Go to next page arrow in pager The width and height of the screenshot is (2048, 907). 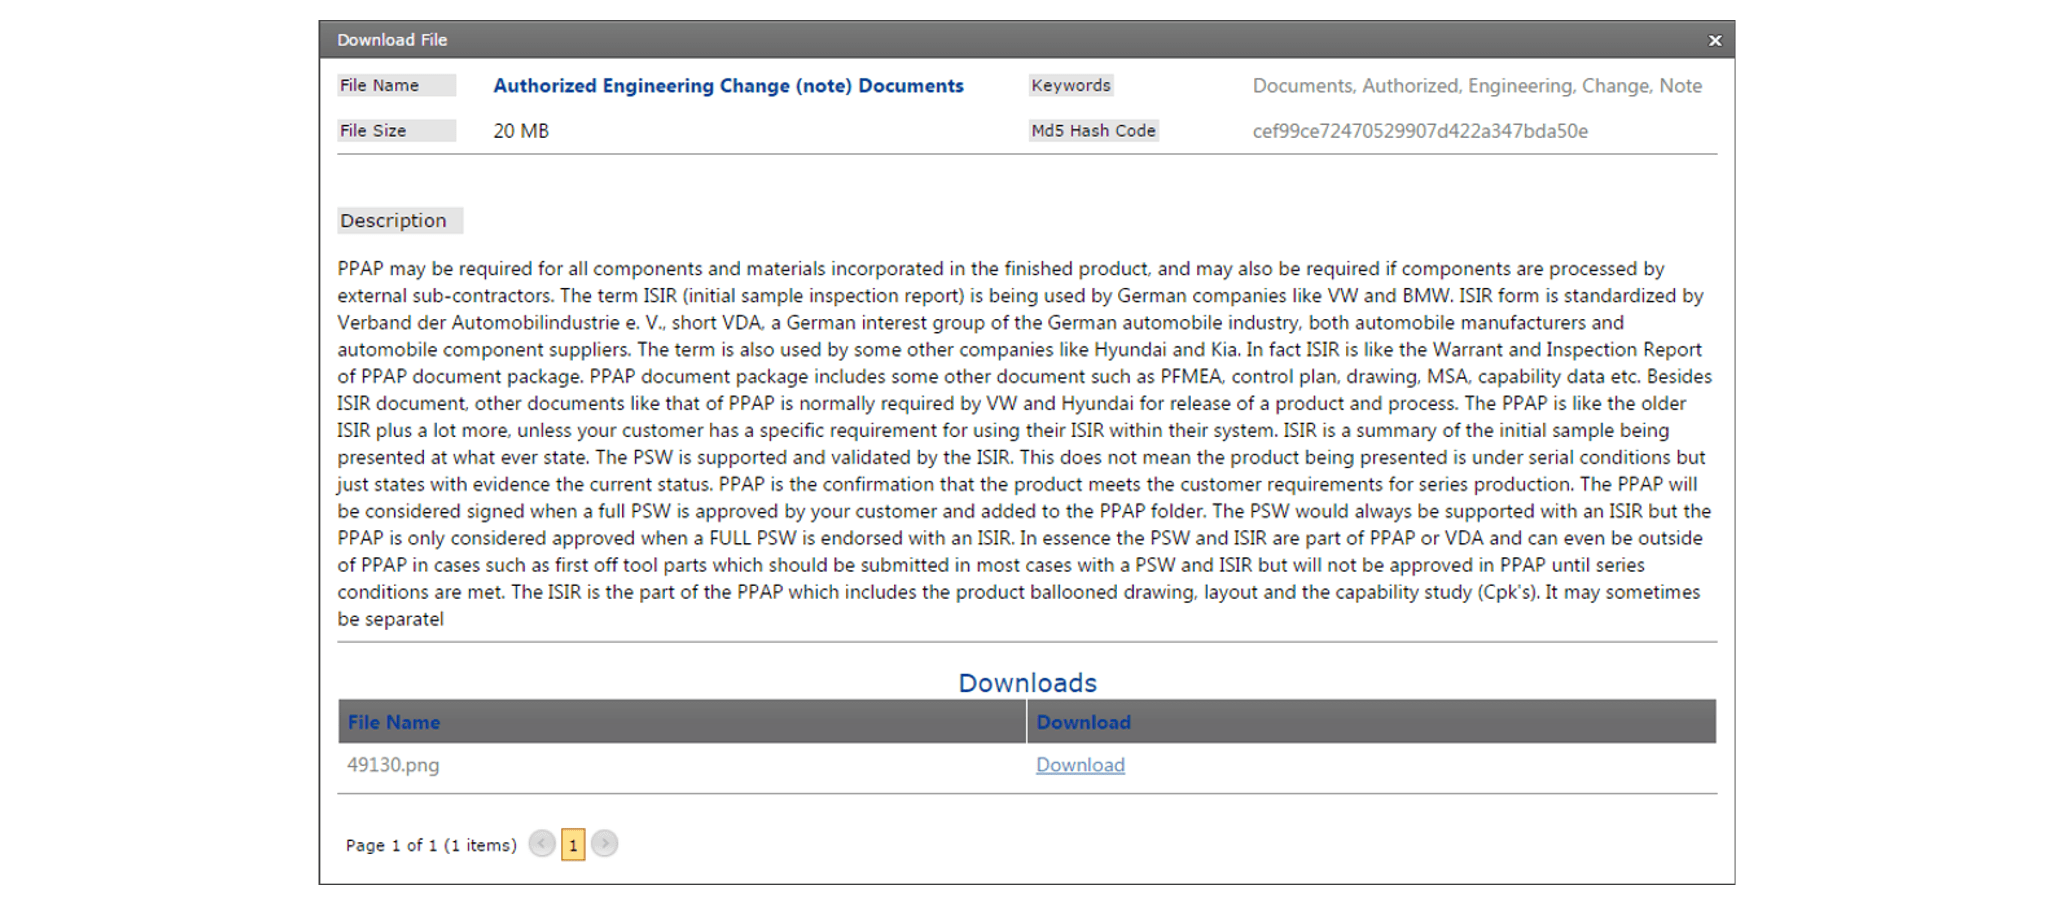pyautogui.click(x=604, y=844)
